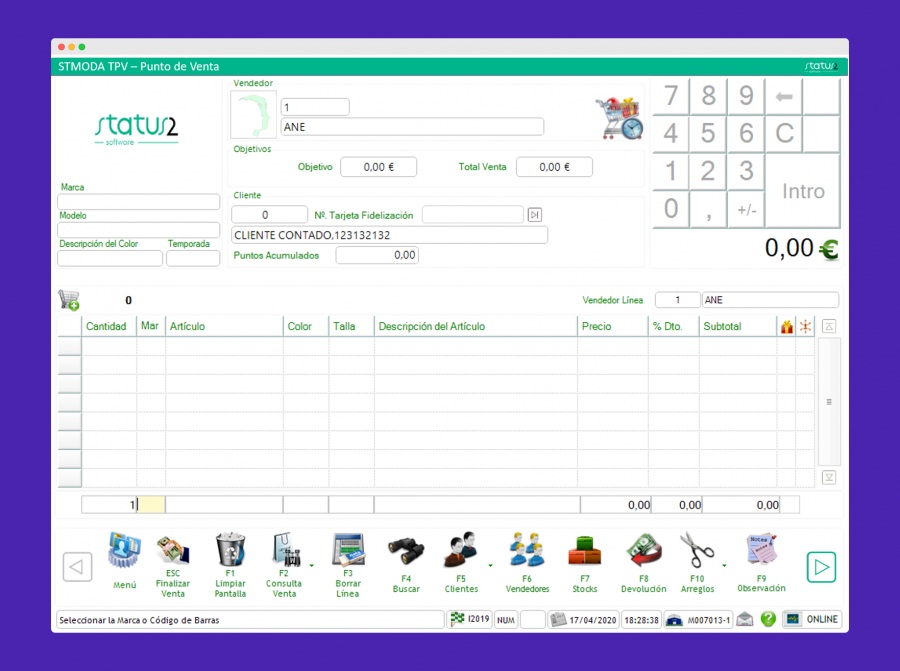Check inventory via F7 Stocks icon

584,552
